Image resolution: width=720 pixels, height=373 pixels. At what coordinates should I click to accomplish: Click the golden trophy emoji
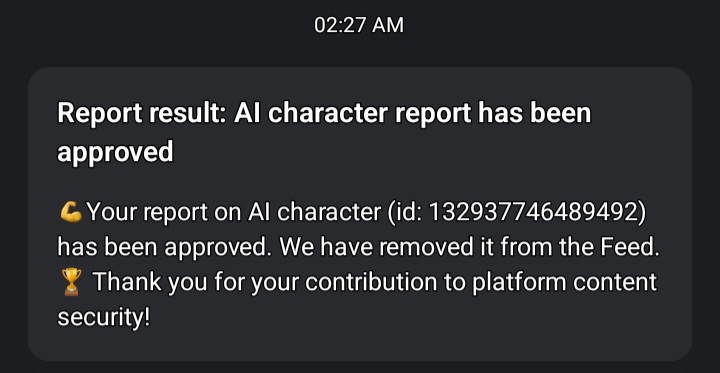click(x=71, y=283)
